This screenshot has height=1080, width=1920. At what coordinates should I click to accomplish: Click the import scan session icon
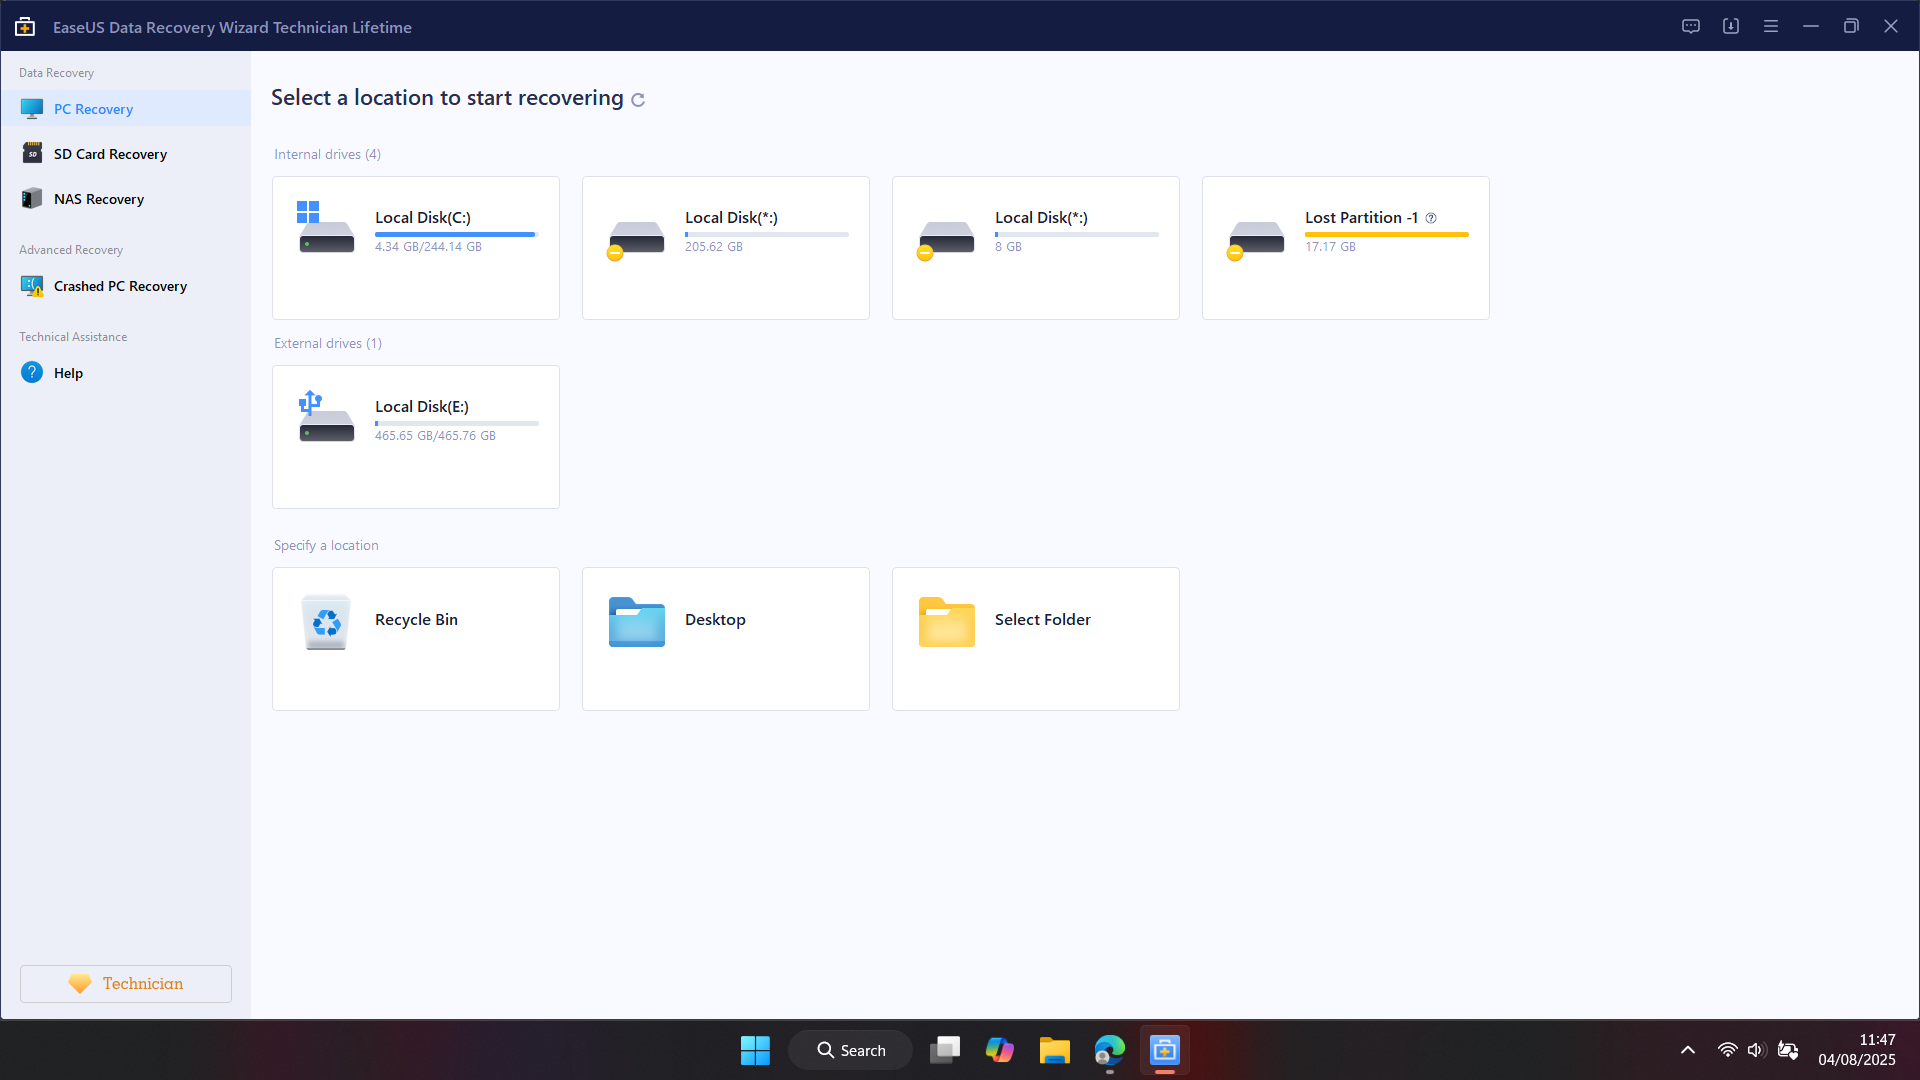pos(1730,27)
